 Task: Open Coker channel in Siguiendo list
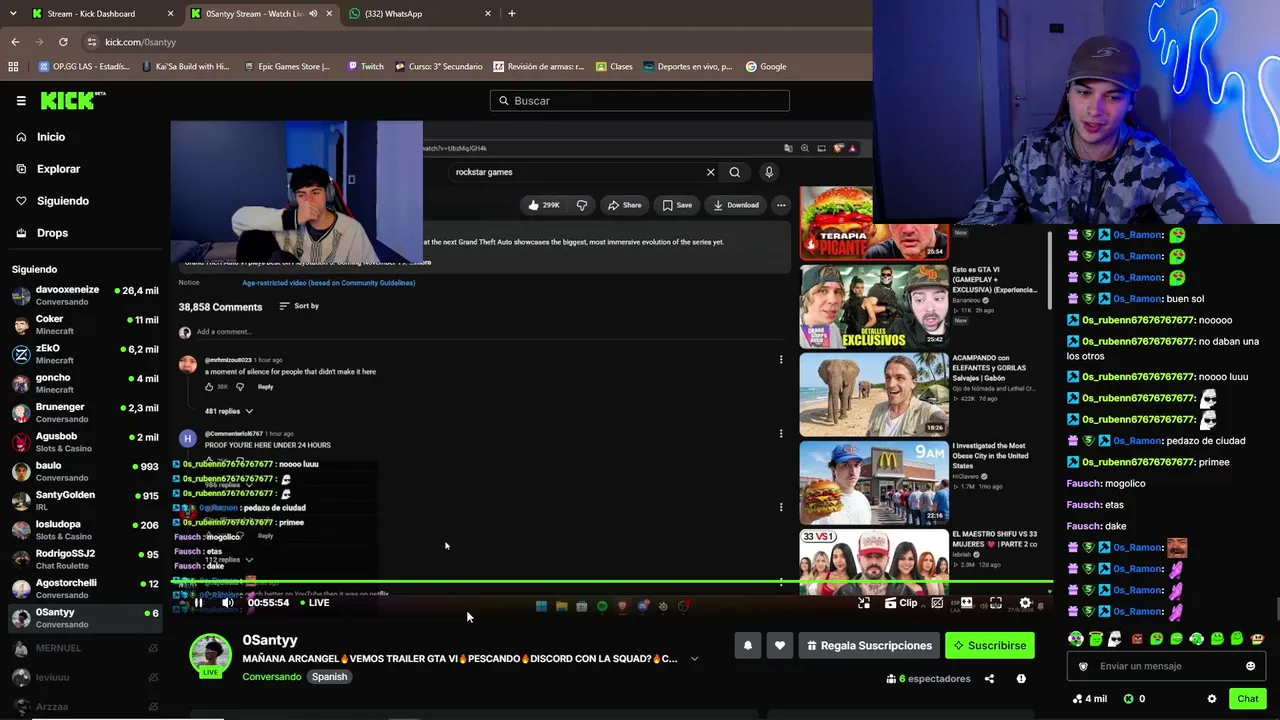click(85, 324)
